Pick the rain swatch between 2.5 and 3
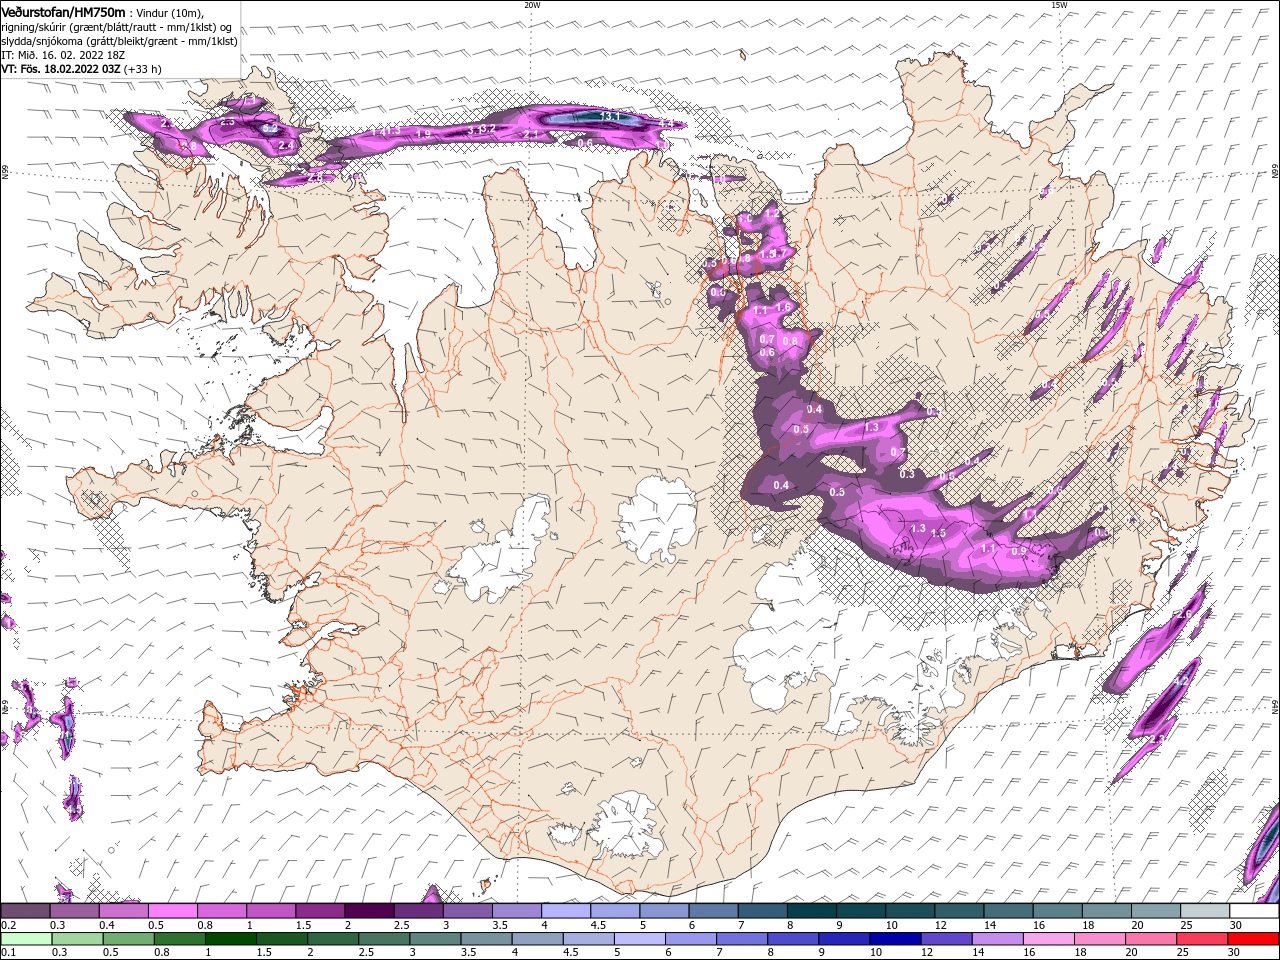Image resolution: width=1280 pixels, height=960 pixels. pyautogui.click(x=384, y=939)
